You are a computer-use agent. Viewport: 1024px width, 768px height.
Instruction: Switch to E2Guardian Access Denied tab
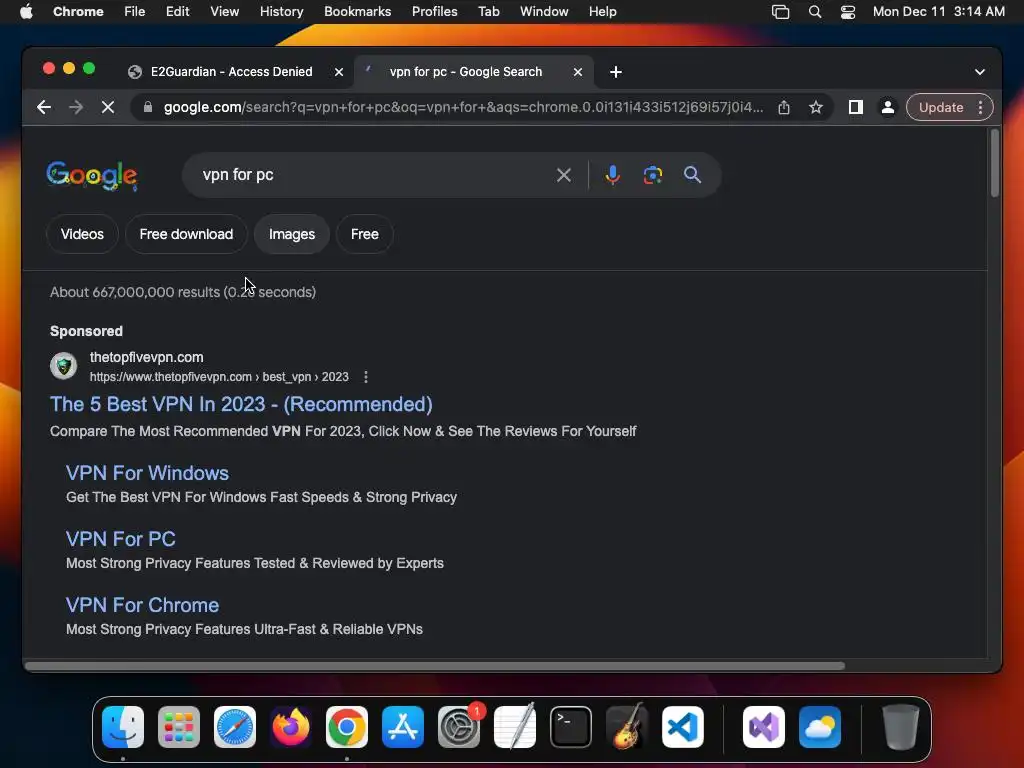click(x=231, y=72)
